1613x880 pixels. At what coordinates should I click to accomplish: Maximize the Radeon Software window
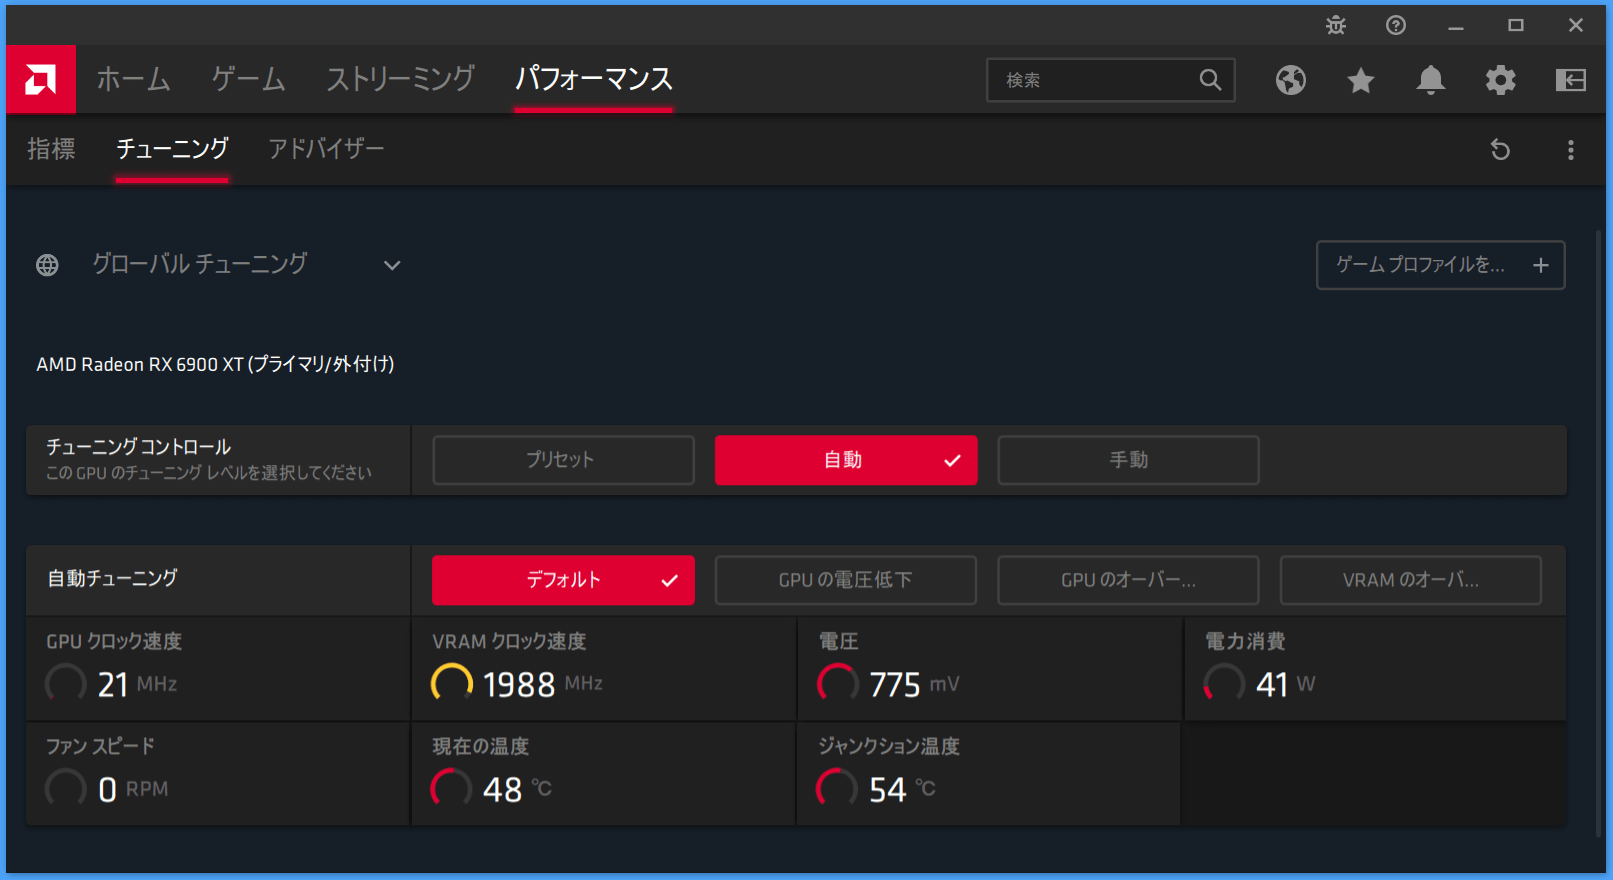click(1516, 25)
